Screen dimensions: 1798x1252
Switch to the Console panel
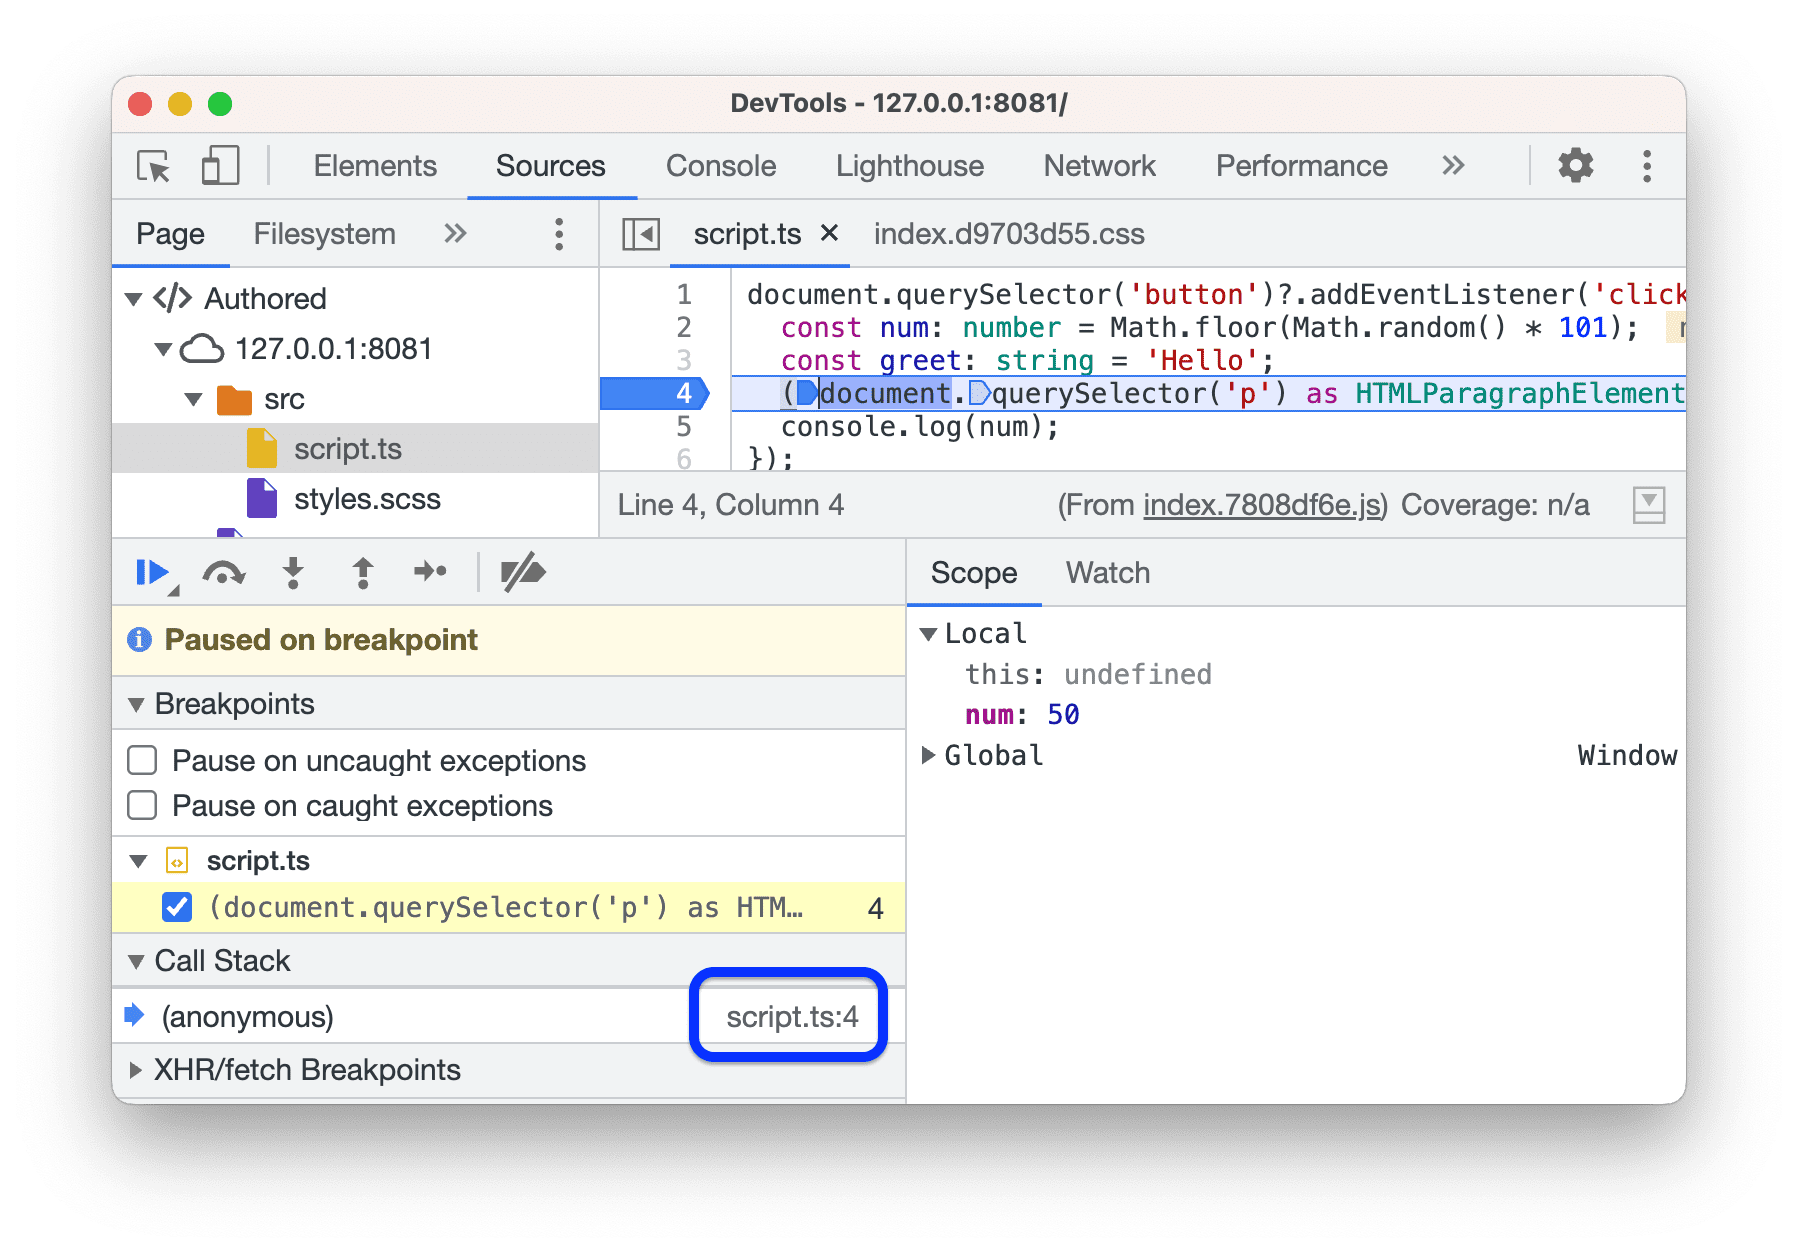coord(720,165)
